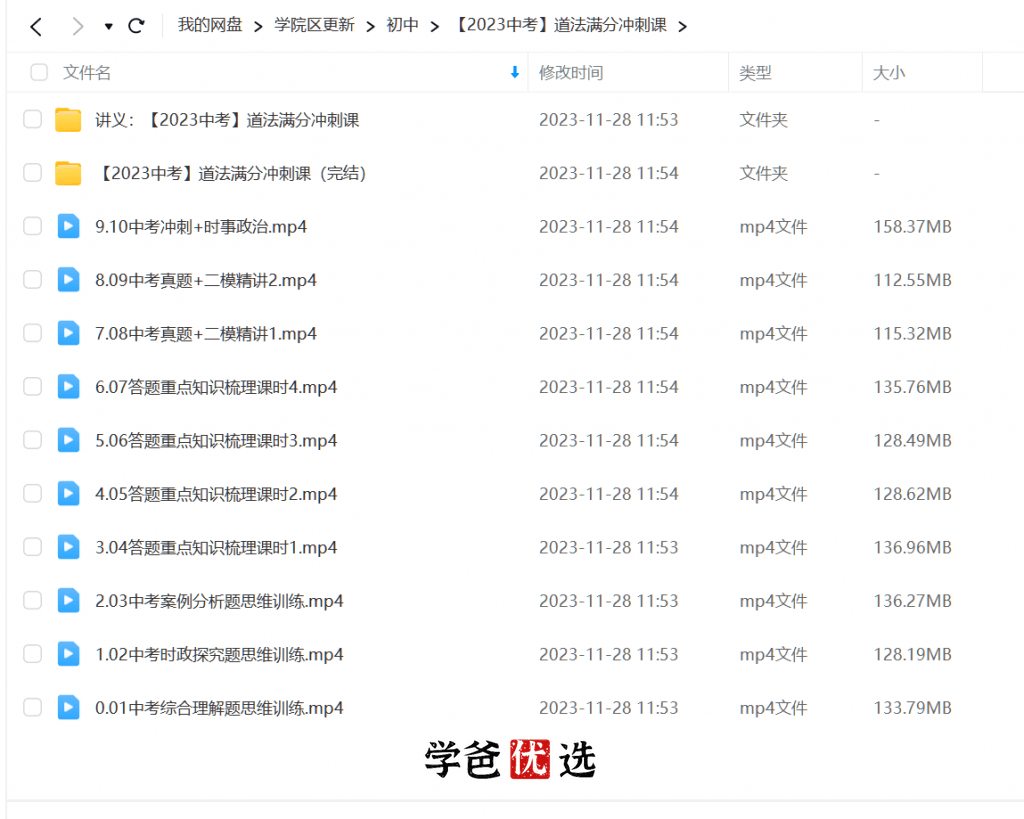Open file name 9.10中考冲刺+时事政治.mp4
Viewport: 1024px width, 819px height.
click(x=201, y=227)
